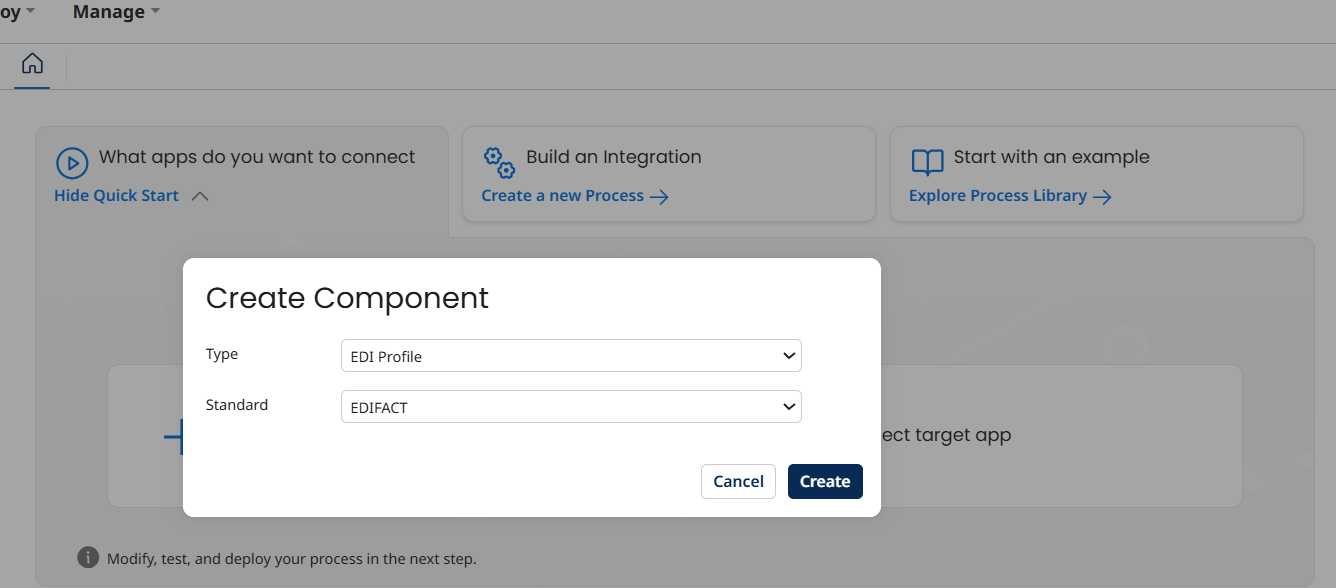Viewport: 1336px width, 588px height.
Task: Click the info icon next to the deploy note
Action: click(90, 558)
